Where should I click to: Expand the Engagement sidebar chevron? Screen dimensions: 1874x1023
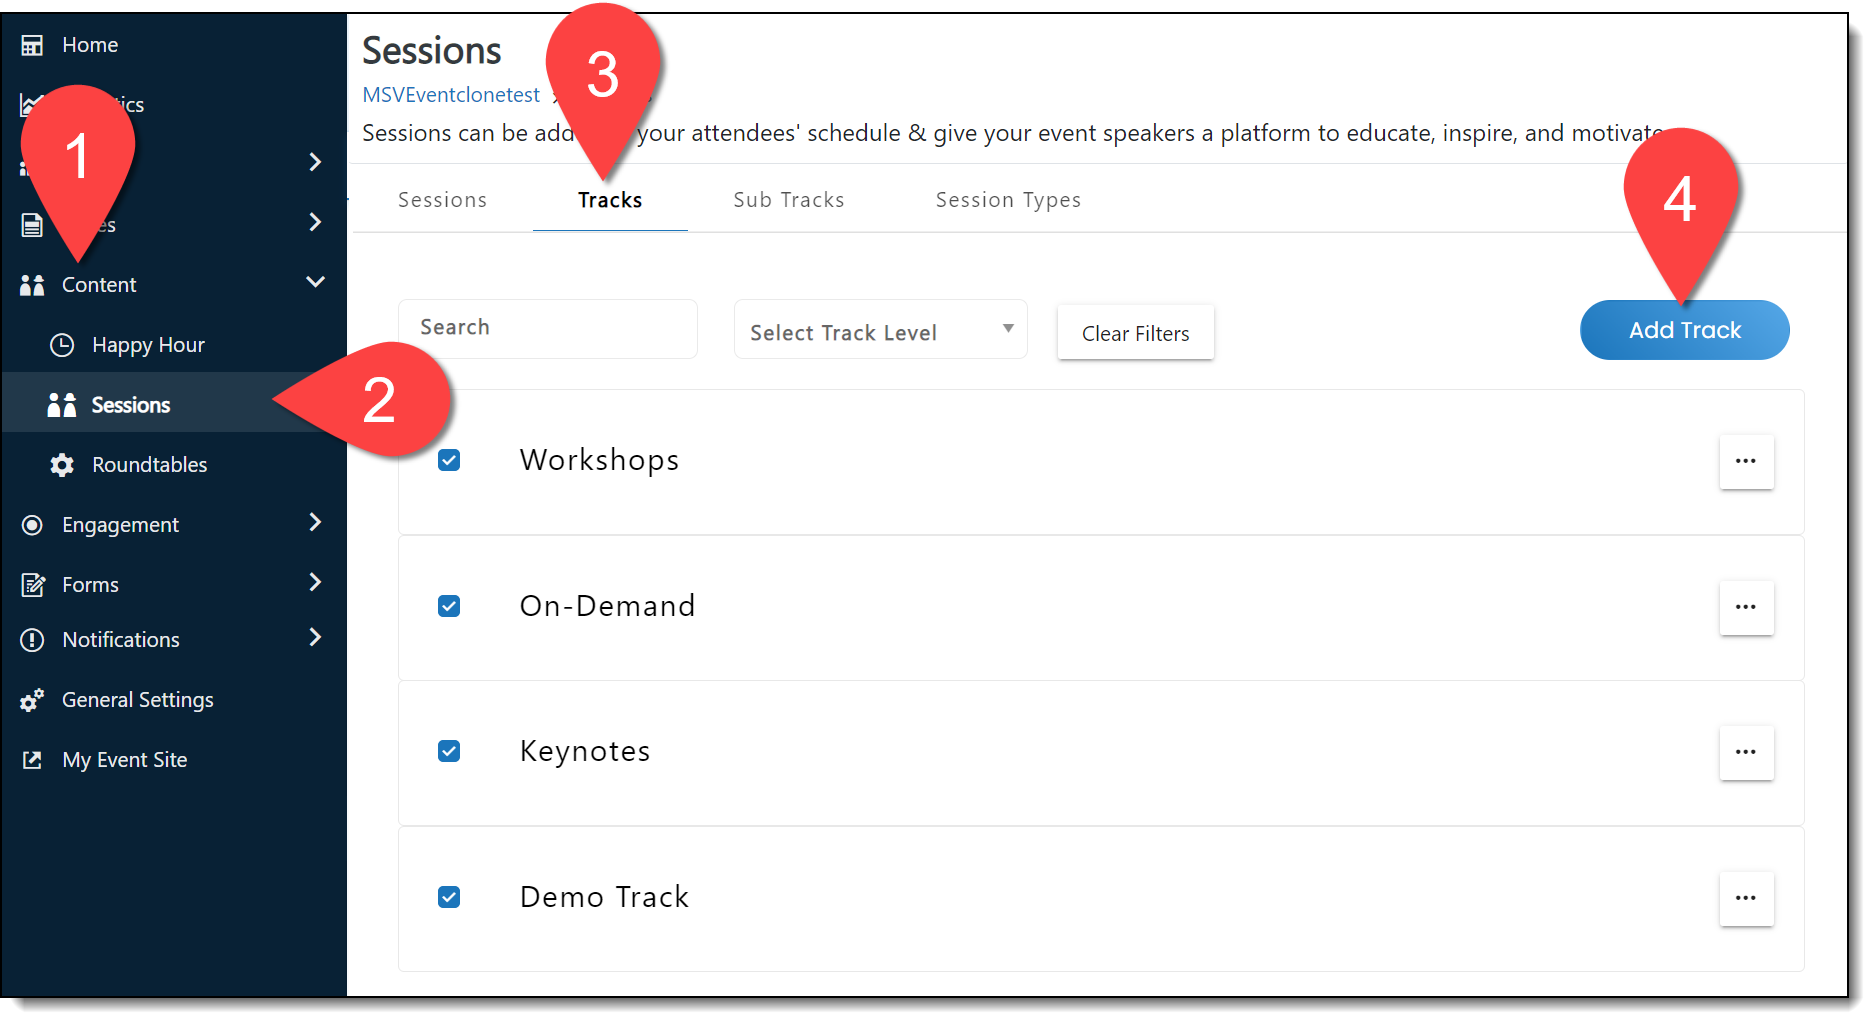tap(315, 523)
